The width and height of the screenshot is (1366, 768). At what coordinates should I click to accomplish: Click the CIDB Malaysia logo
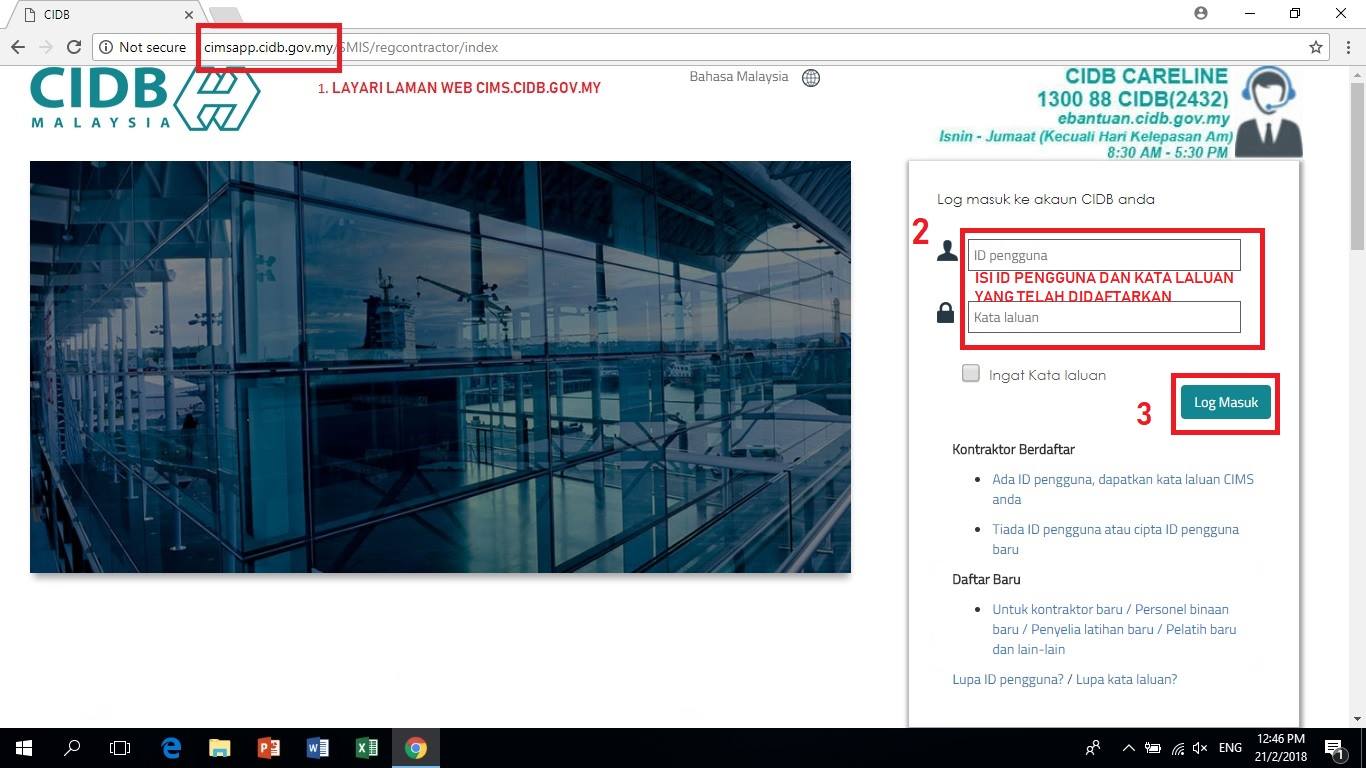(x=145, y=97)
